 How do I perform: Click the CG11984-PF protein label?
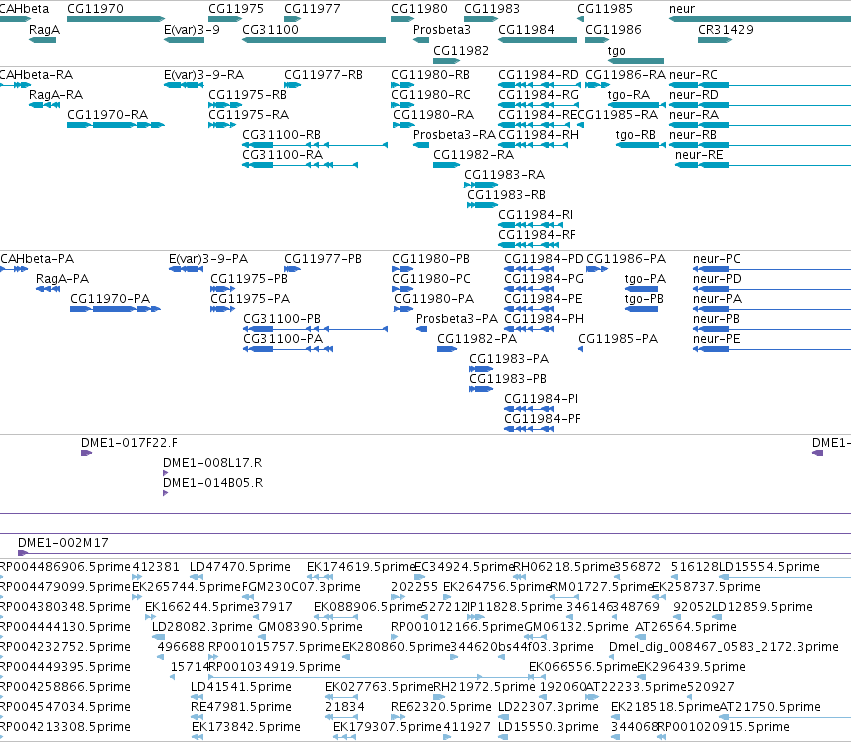pyautogui.click(x=542, y=419)
